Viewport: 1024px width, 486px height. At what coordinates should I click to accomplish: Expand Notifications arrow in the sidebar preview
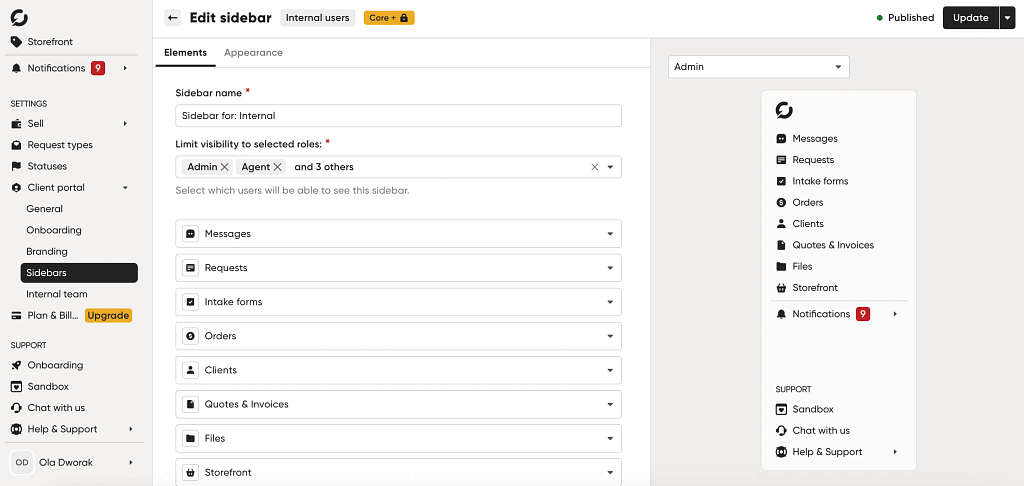[895, 314]
